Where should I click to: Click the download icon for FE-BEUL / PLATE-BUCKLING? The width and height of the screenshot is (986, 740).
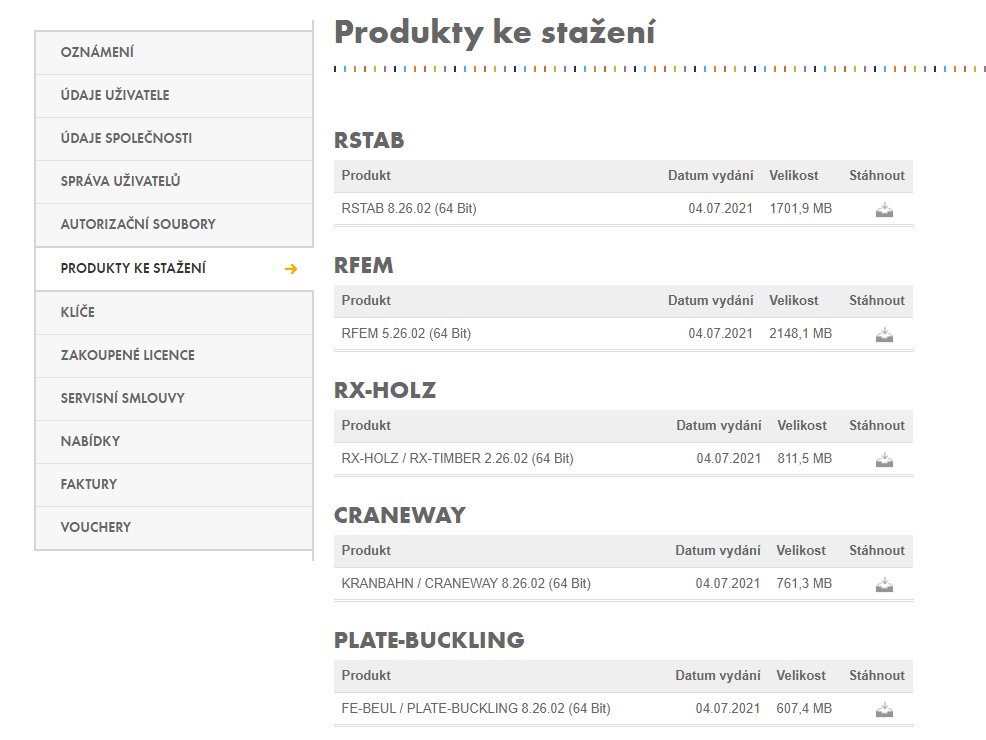click(x=884, y=710)
